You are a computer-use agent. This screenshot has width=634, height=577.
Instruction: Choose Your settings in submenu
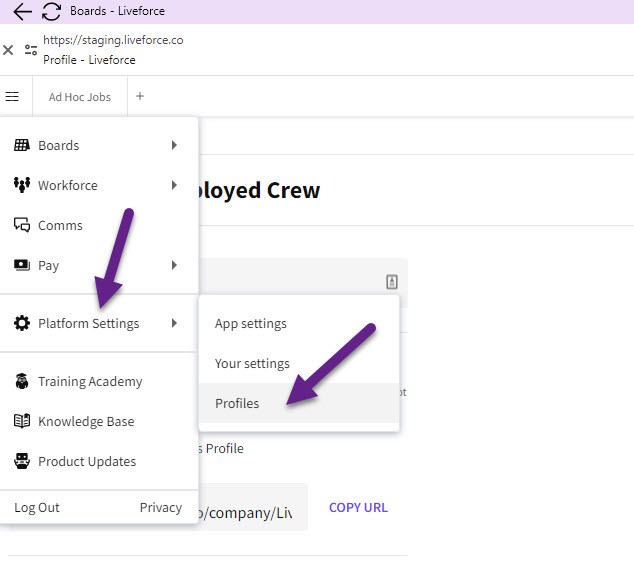pyautogui.click(x=252, y=363)
